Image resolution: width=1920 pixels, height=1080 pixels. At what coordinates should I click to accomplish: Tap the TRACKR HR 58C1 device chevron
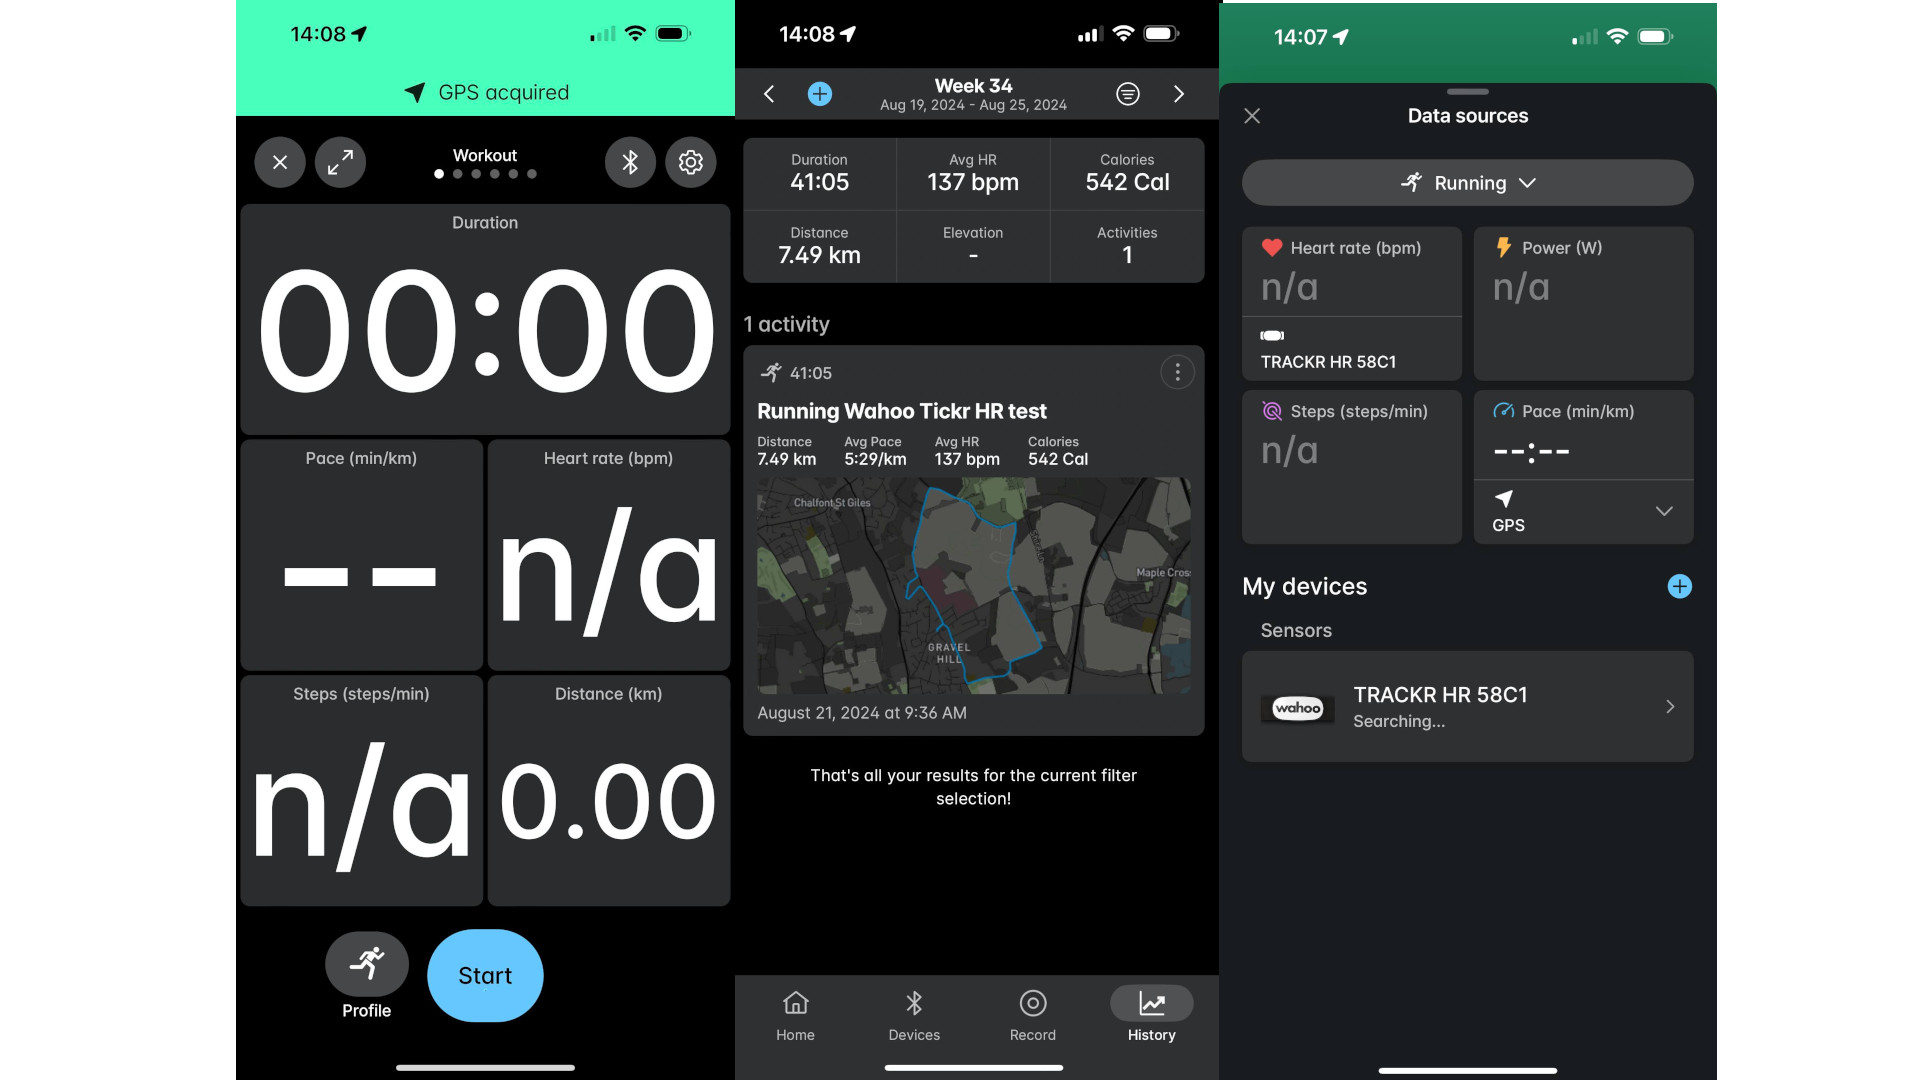point(1669,705)
